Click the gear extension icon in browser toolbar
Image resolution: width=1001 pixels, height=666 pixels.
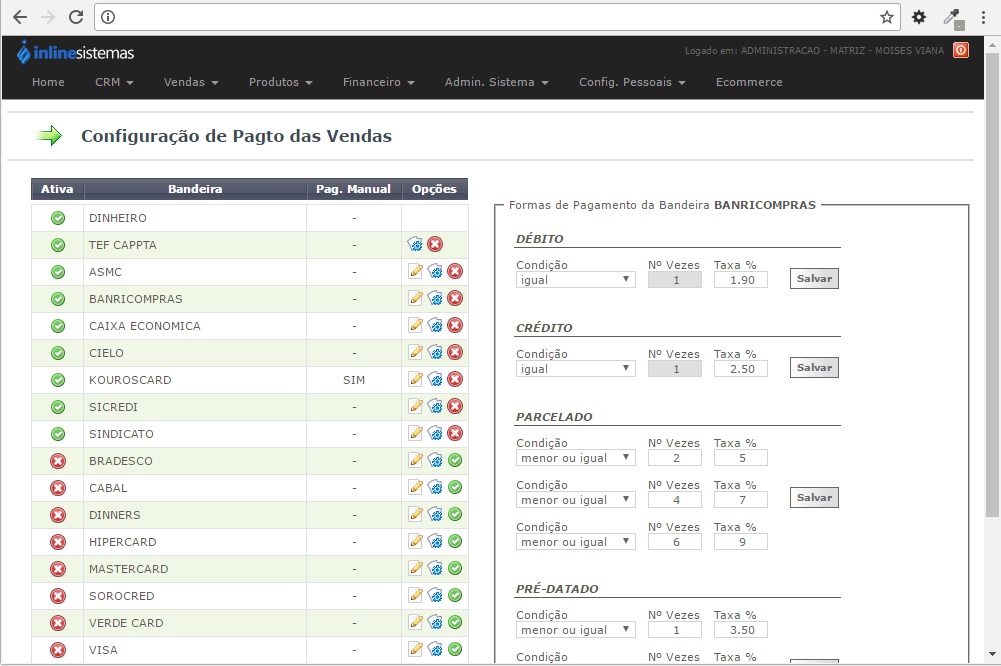pos(919,17)
